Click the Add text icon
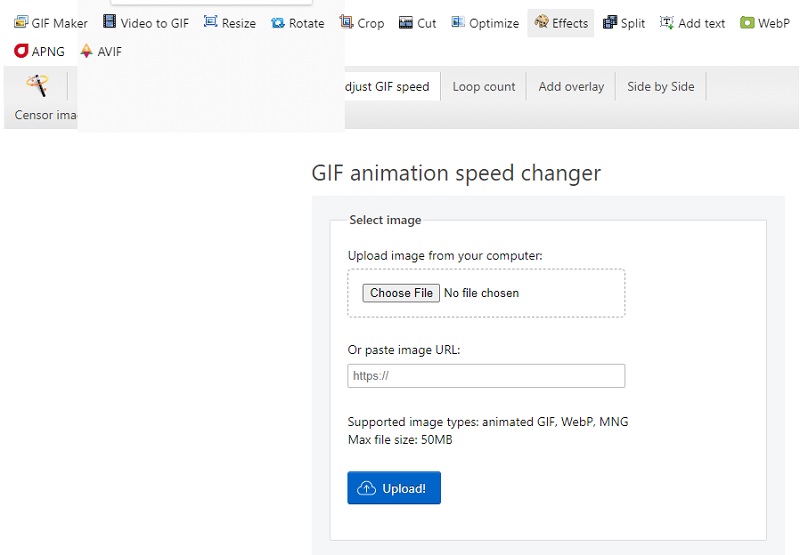 click(x=666, y=22)
